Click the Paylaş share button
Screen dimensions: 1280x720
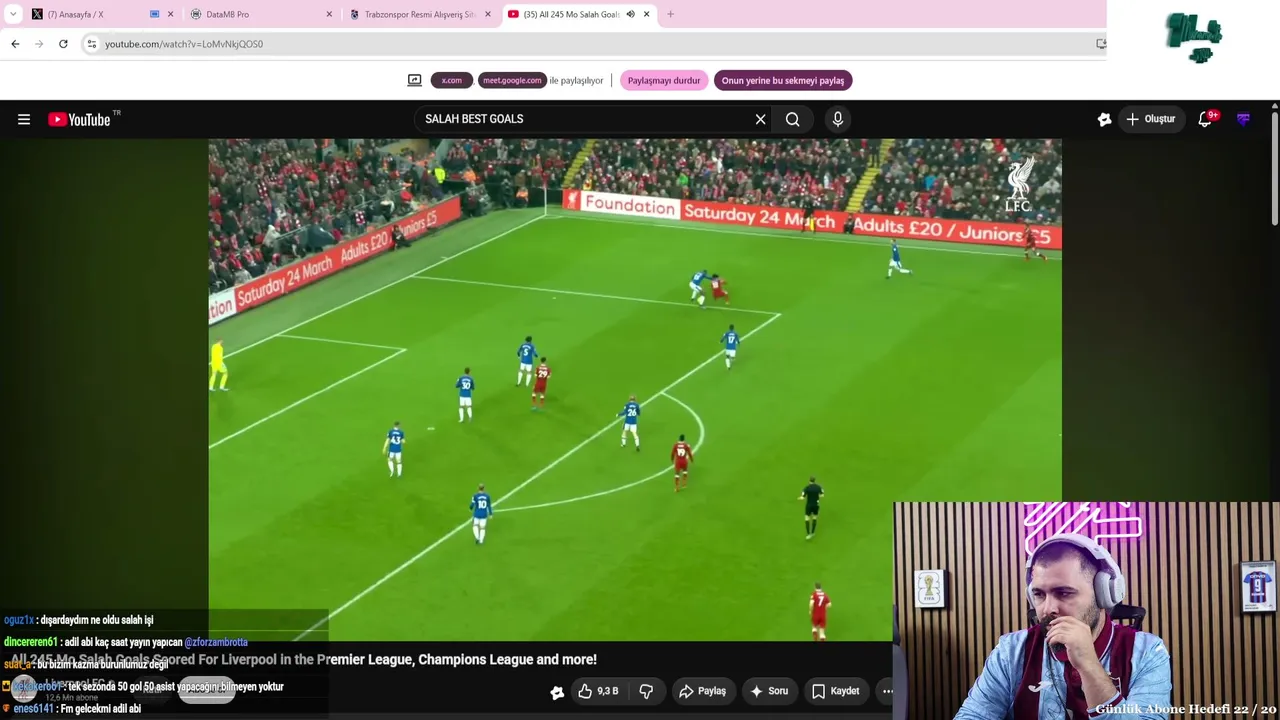(702, 691)
